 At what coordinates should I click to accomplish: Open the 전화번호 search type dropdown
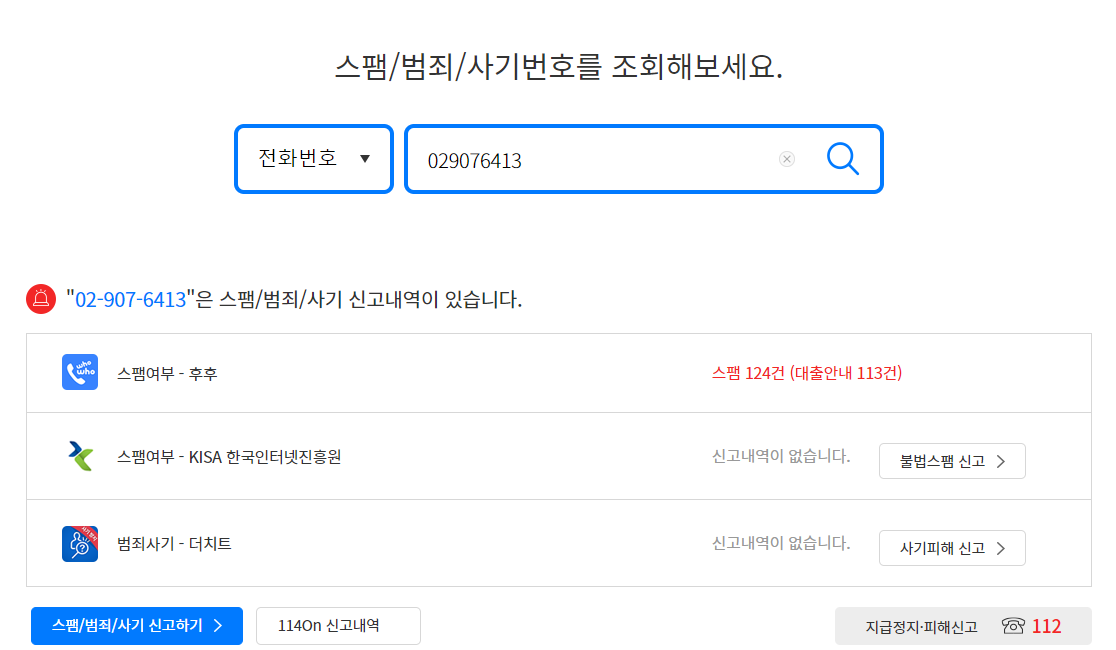pos(314,159)
